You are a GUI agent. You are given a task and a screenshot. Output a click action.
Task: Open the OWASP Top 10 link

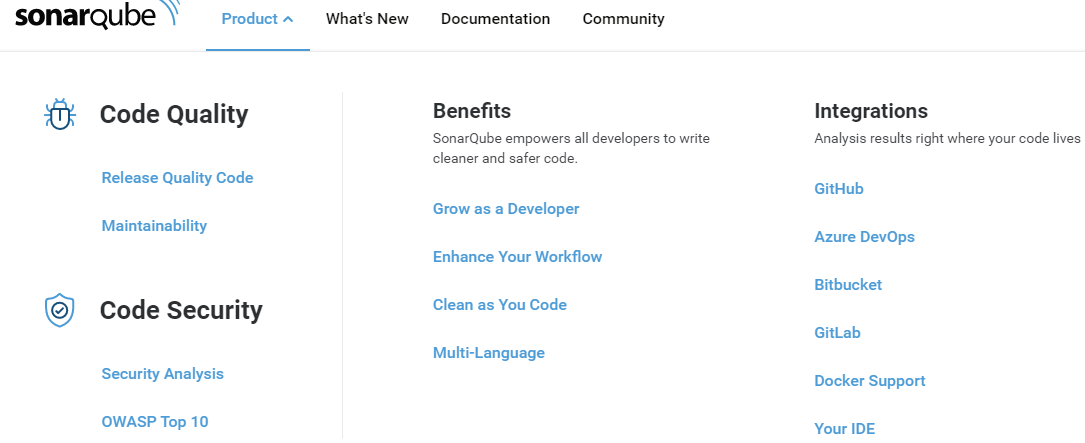[155, 422]
